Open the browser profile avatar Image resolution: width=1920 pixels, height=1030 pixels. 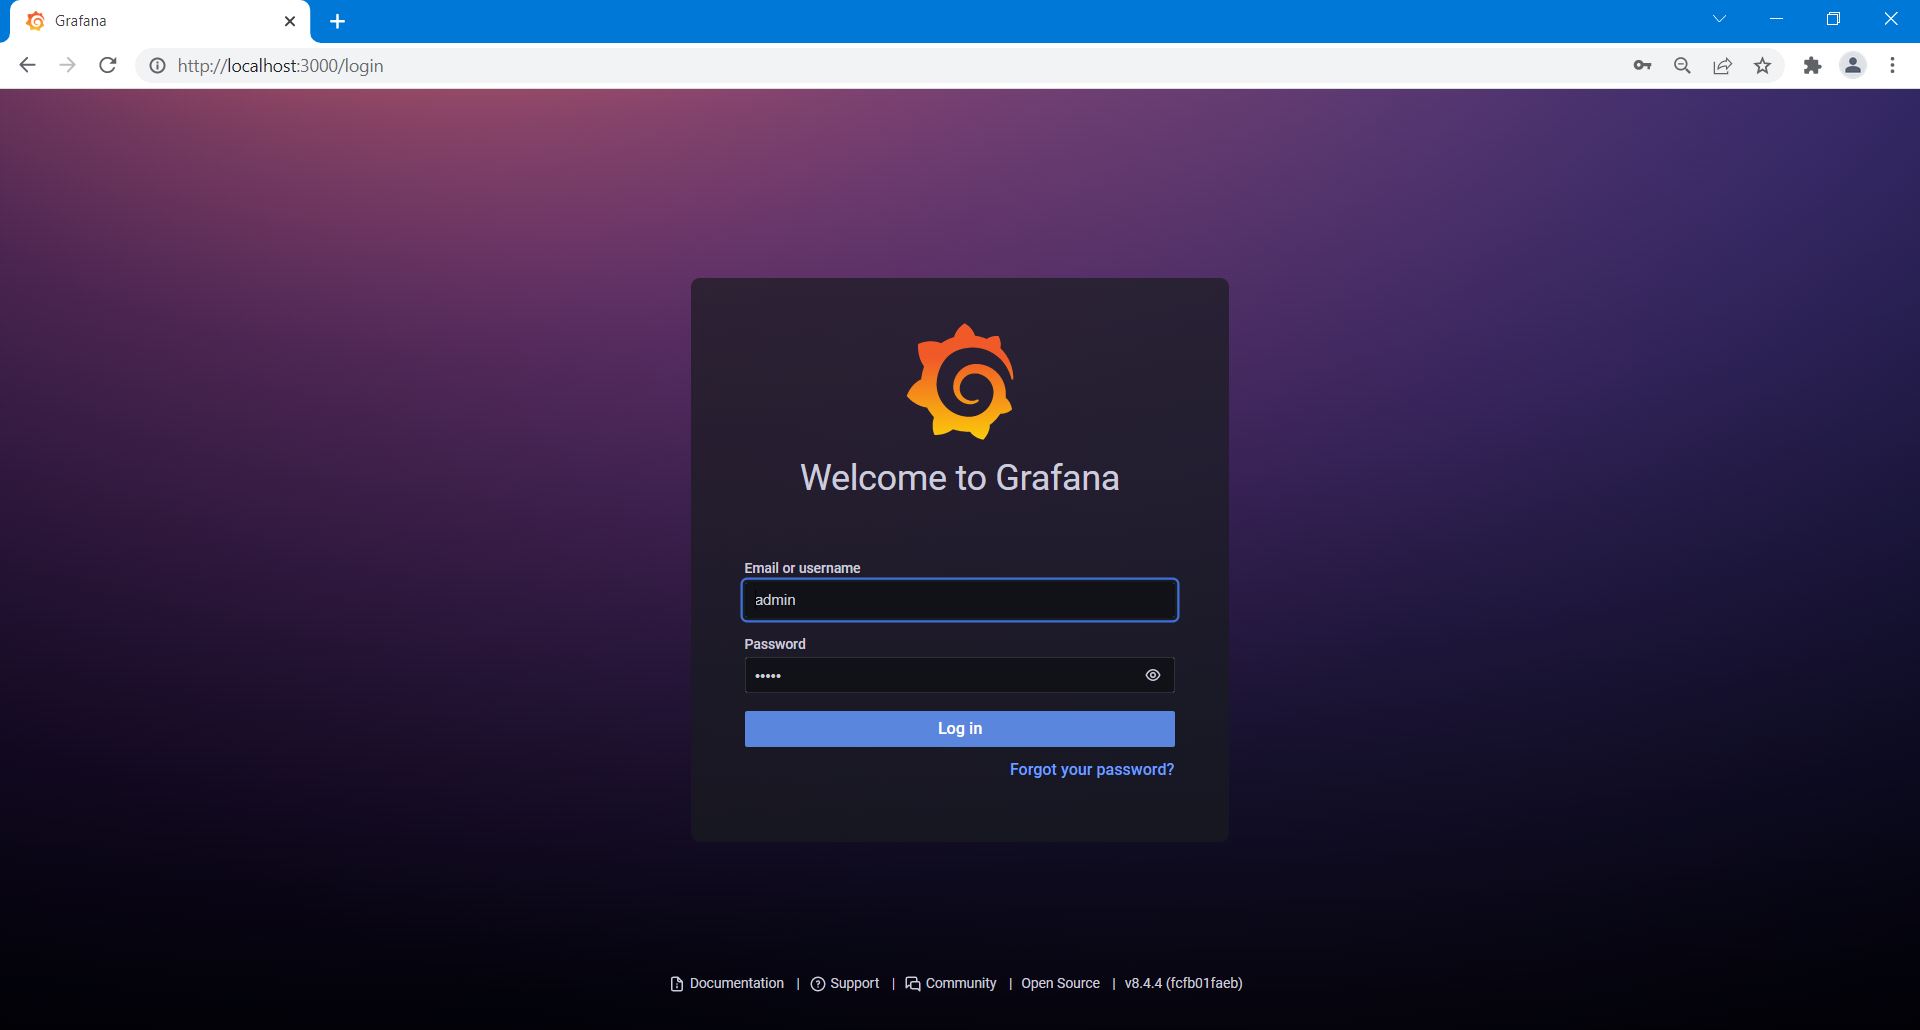coord(1853,66)
